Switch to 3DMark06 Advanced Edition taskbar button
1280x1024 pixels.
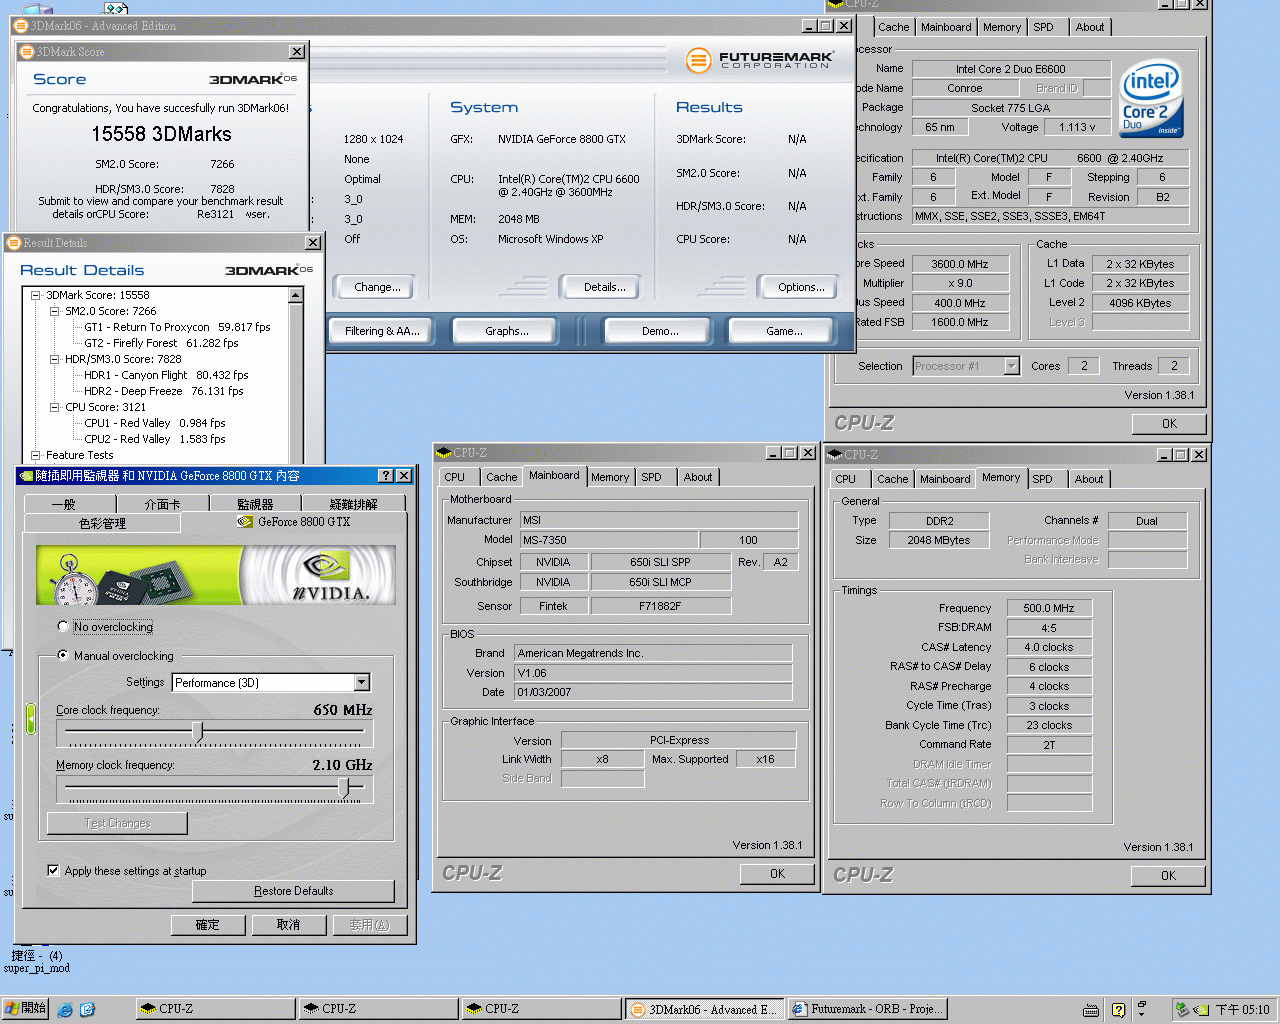704,1009
